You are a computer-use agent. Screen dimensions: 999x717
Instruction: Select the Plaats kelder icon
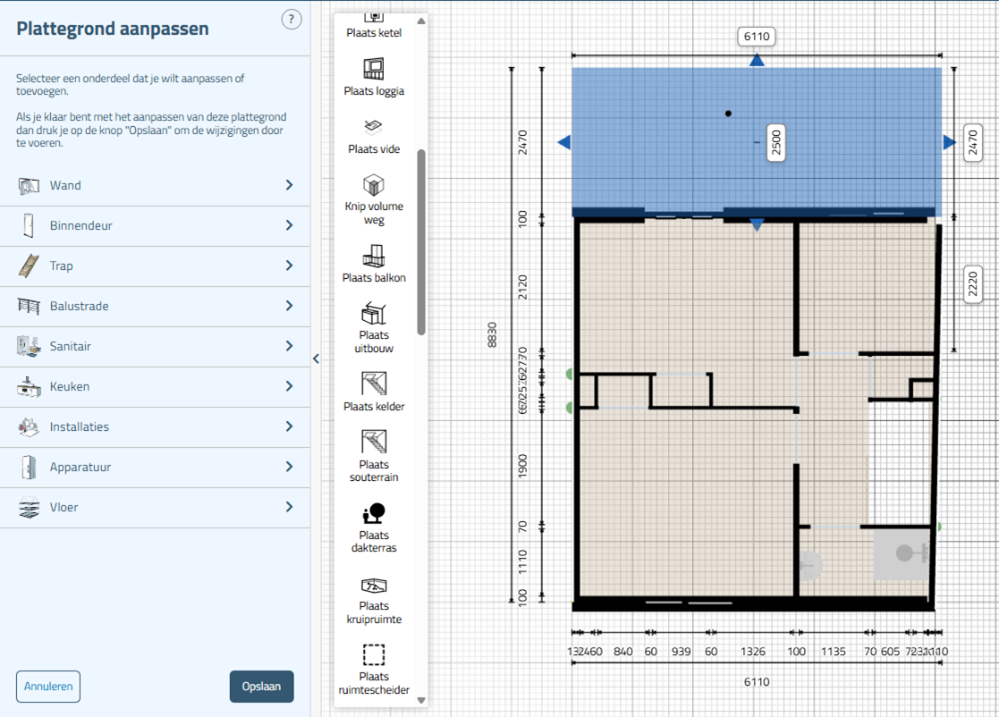pos(374,384)
